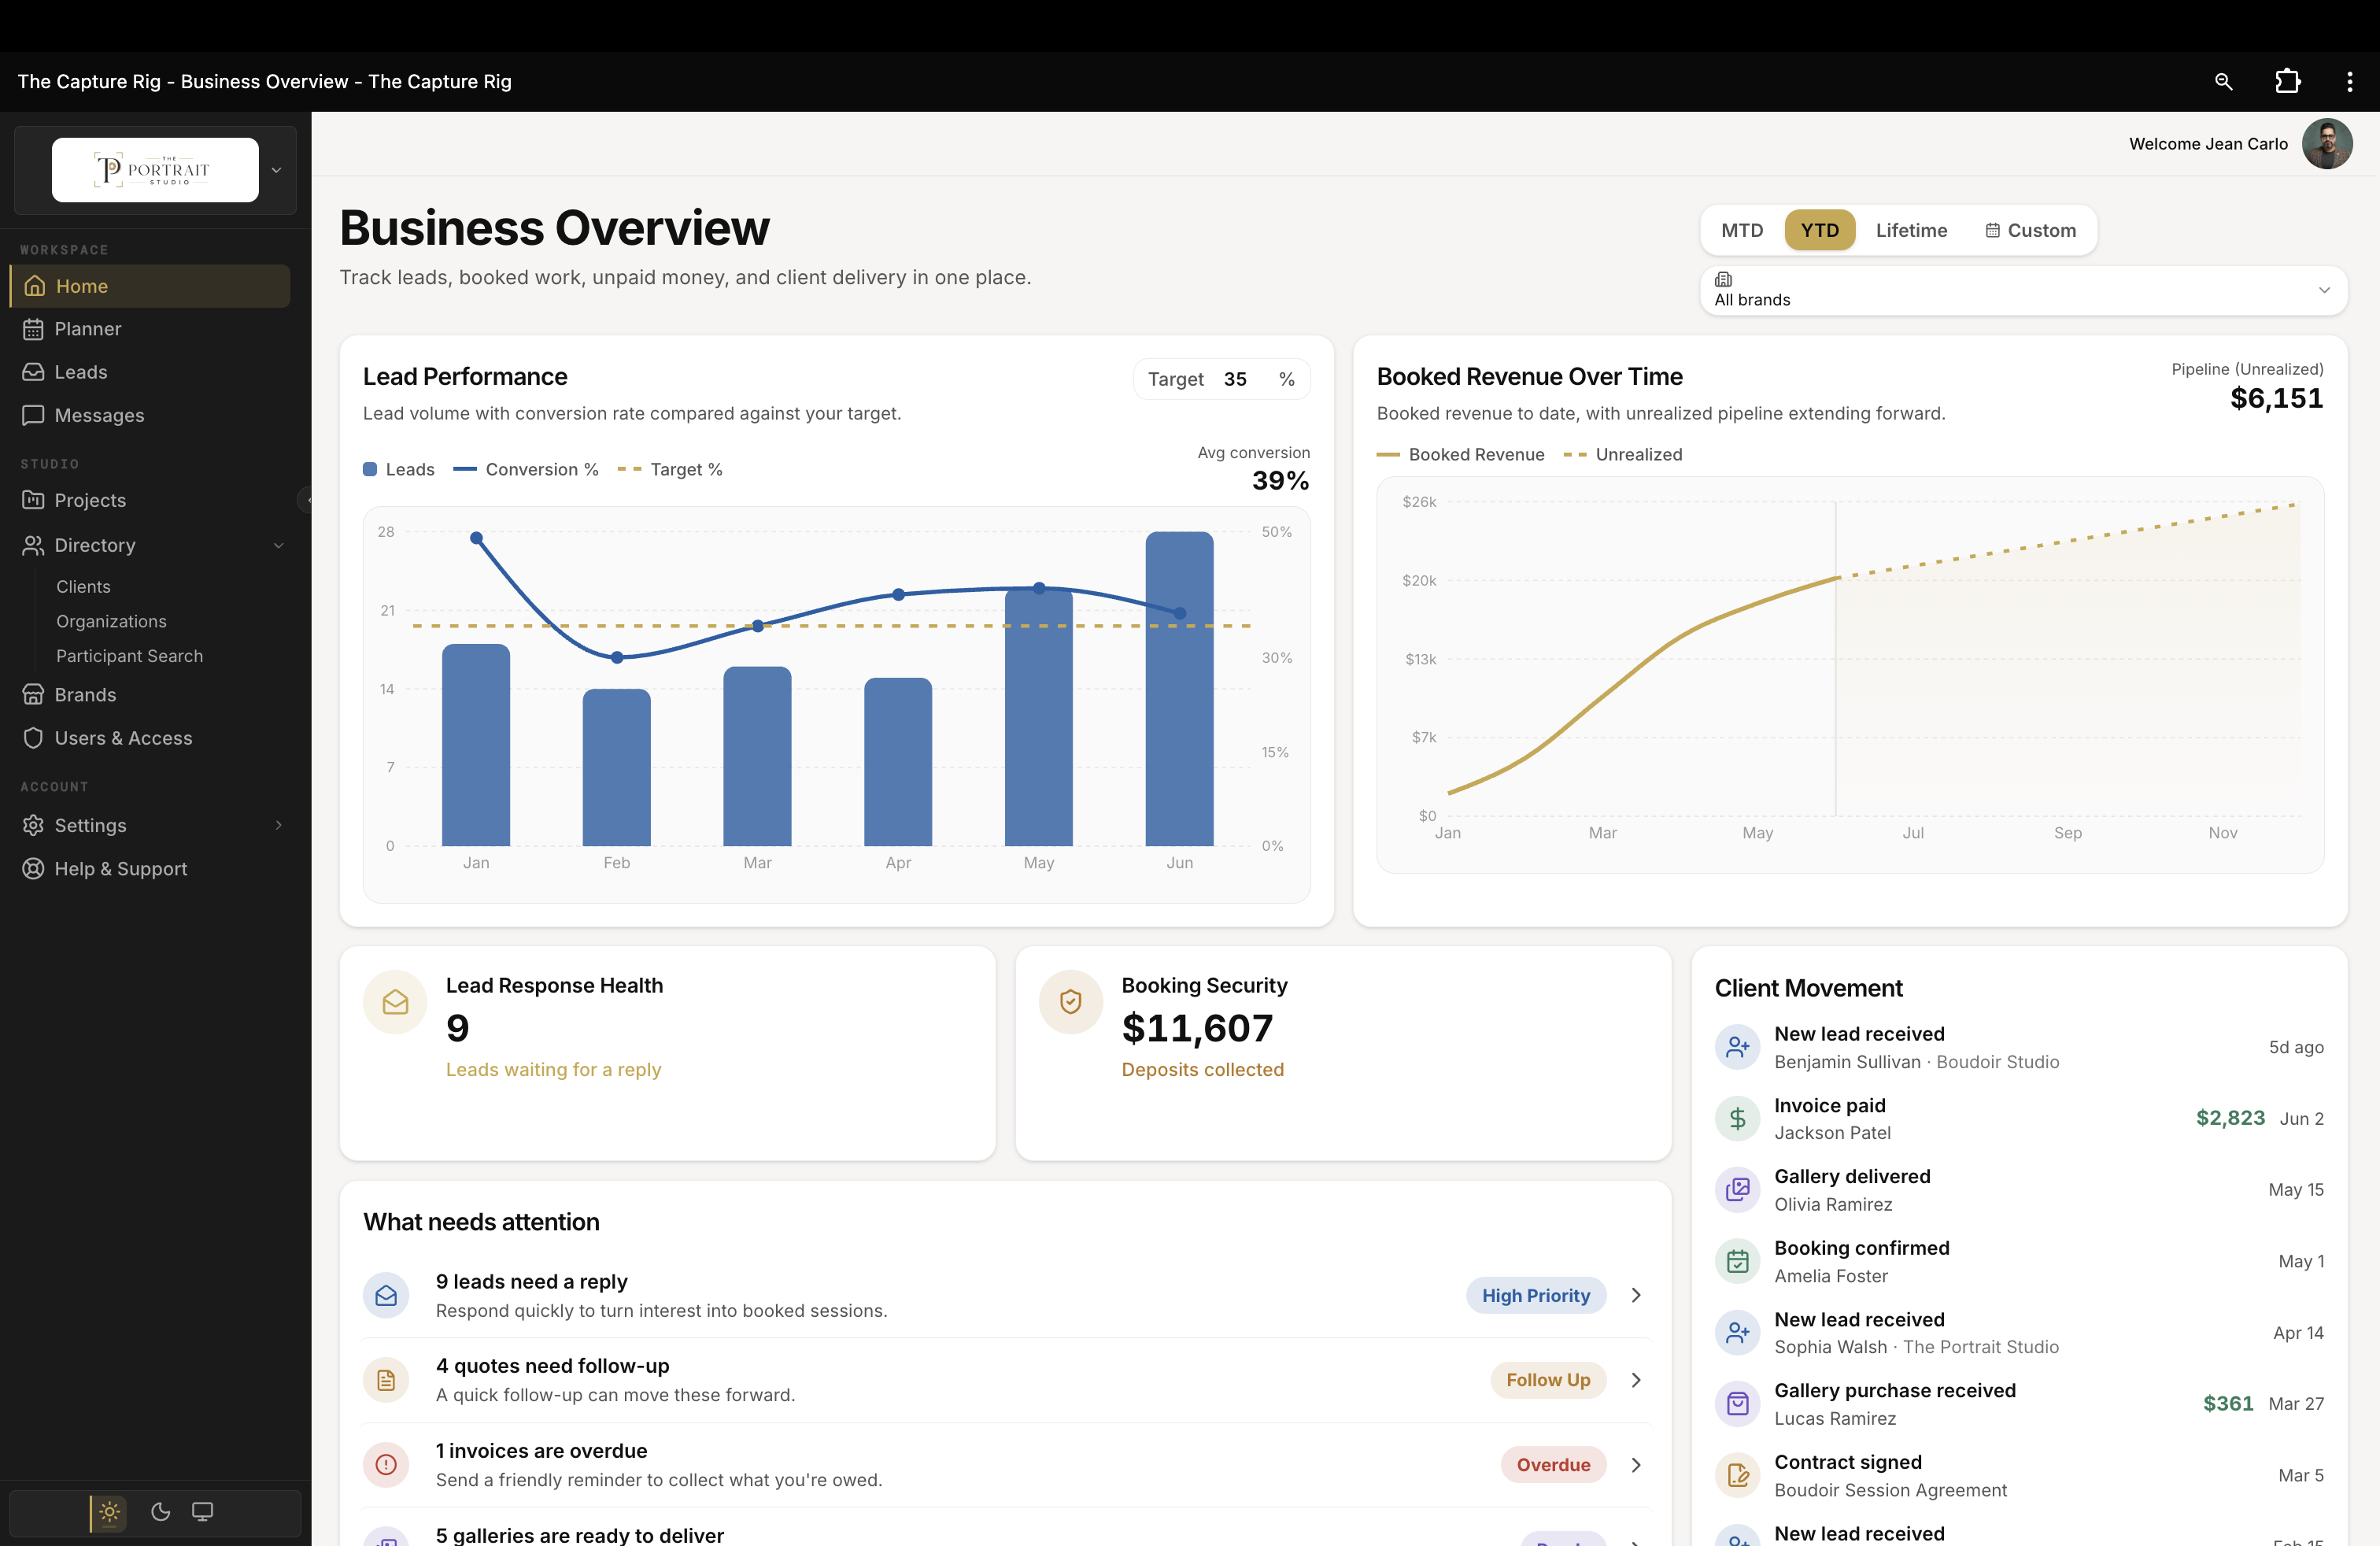This screenshot has height=1546, width=2380.
Task: Select system theme monitor icon
Action: click(x=202, y=1511)
